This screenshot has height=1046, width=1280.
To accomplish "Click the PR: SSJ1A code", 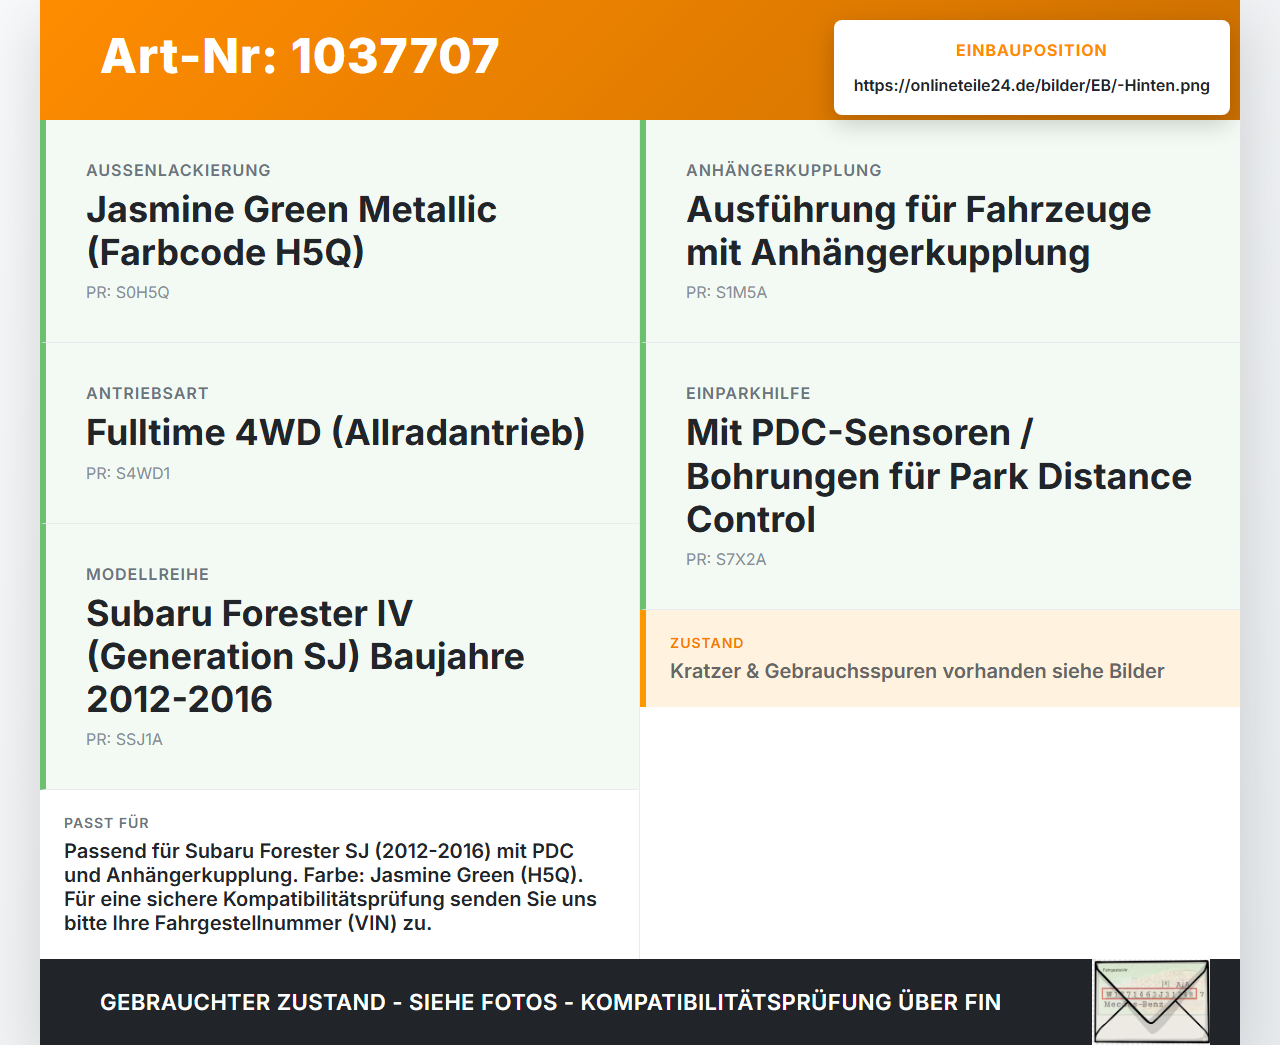I will pyautogui.click(x=124, y=740).
